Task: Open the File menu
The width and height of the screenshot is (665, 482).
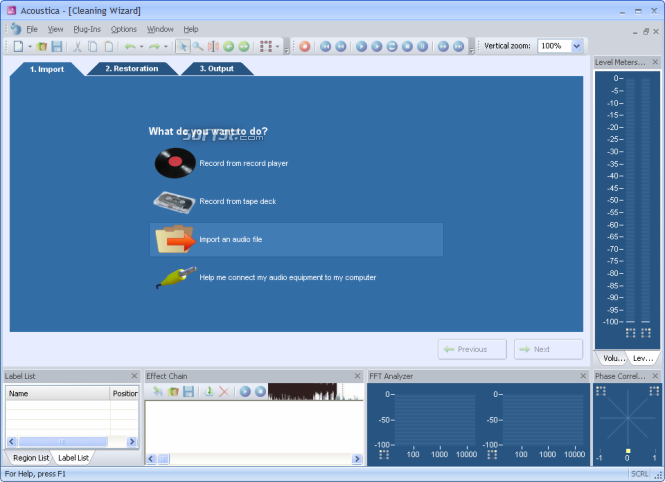Action: coord(32,29)
